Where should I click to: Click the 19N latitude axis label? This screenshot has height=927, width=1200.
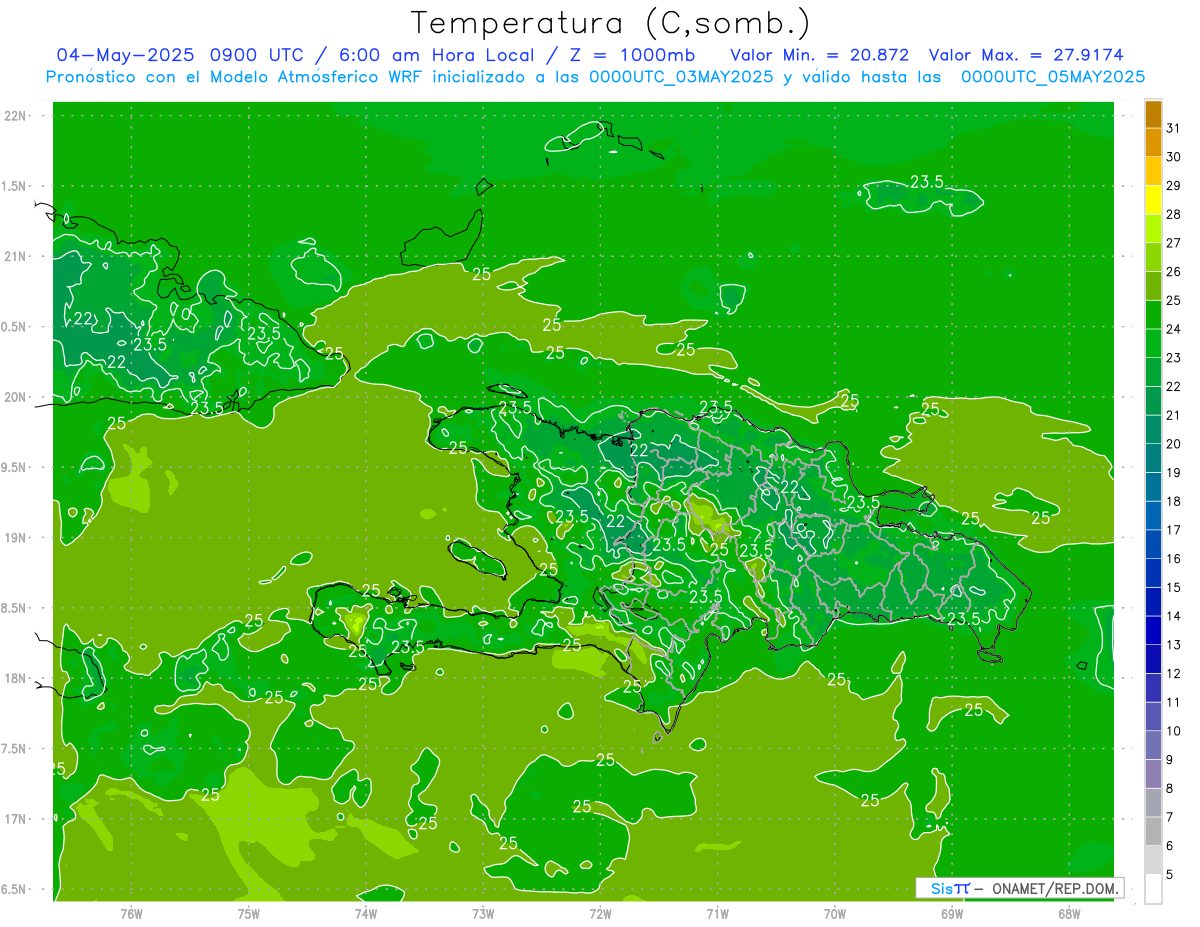(x=14, y=537)
